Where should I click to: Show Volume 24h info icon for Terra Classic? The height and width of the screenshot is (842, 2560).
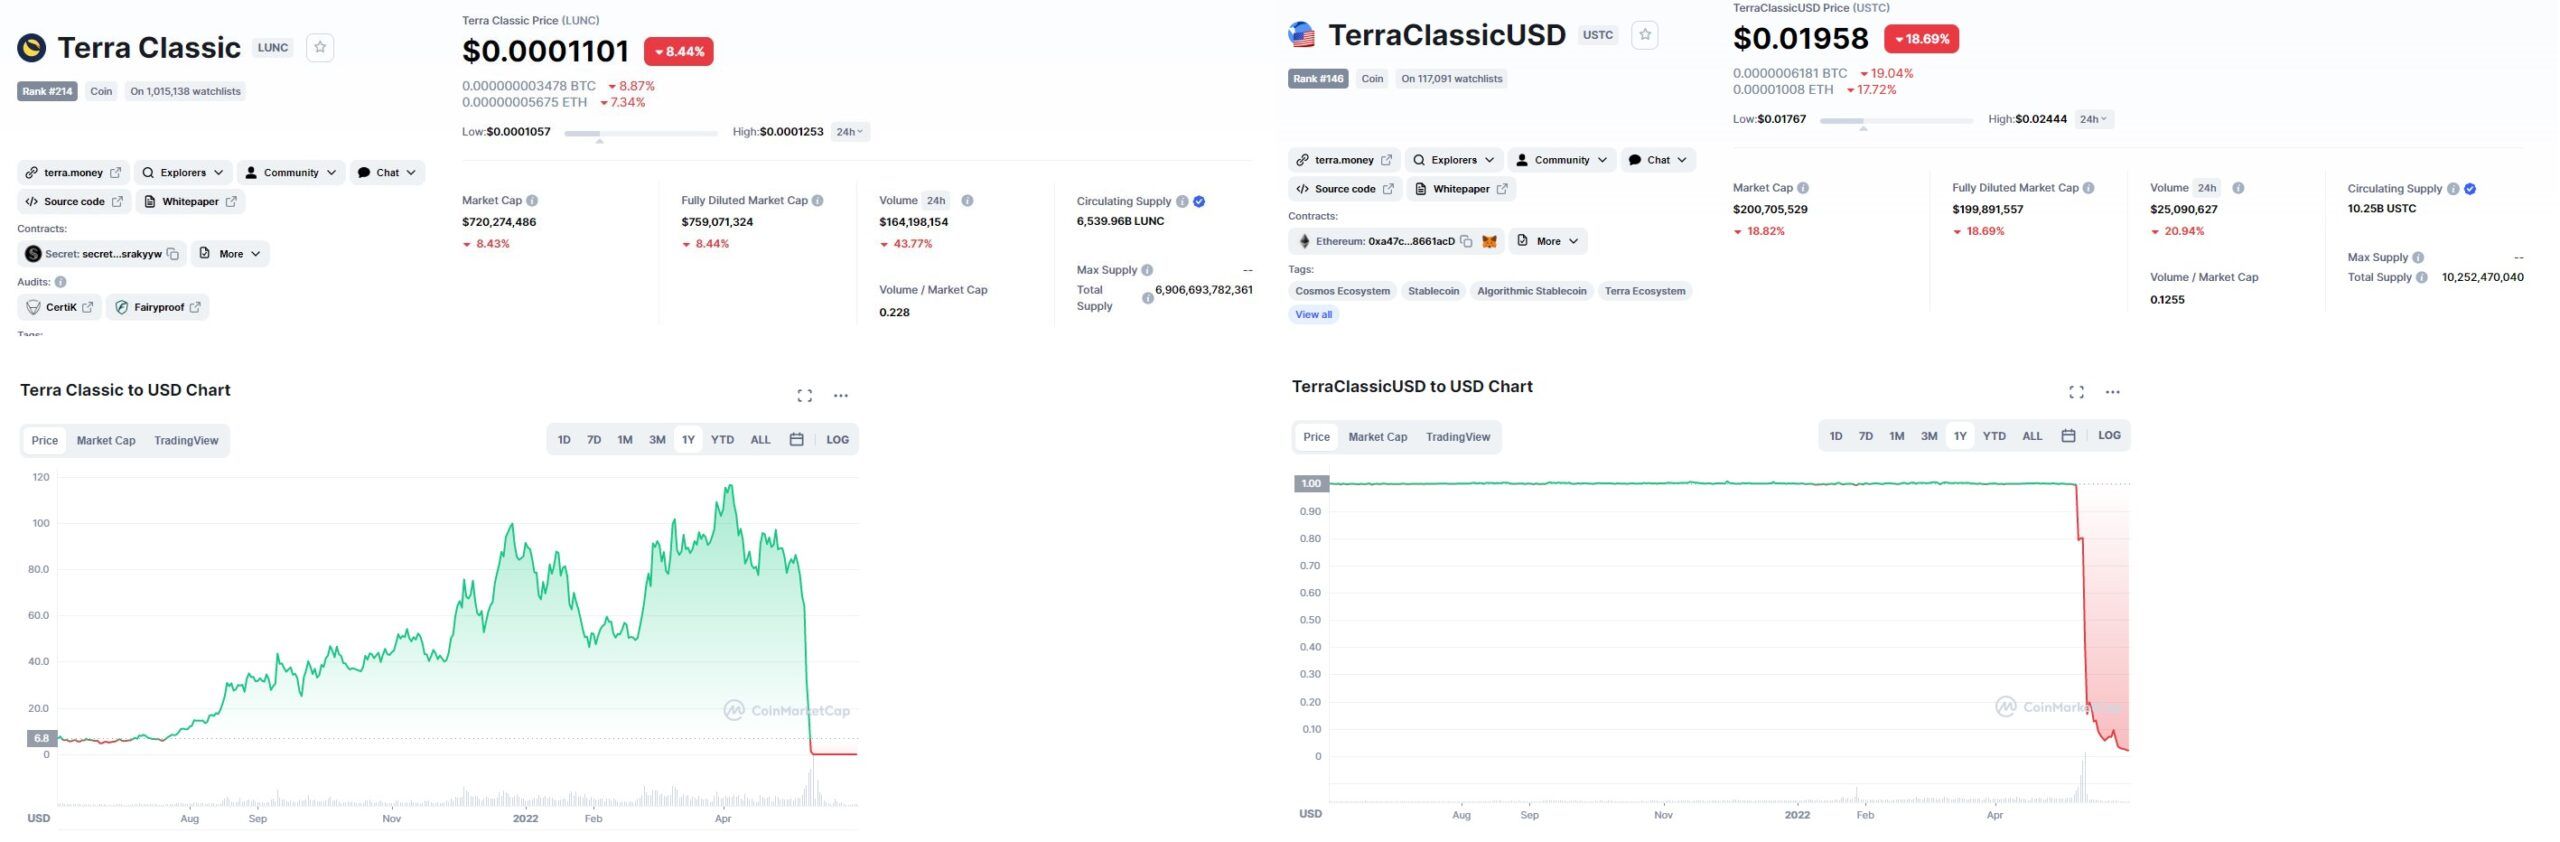point(967,201)
